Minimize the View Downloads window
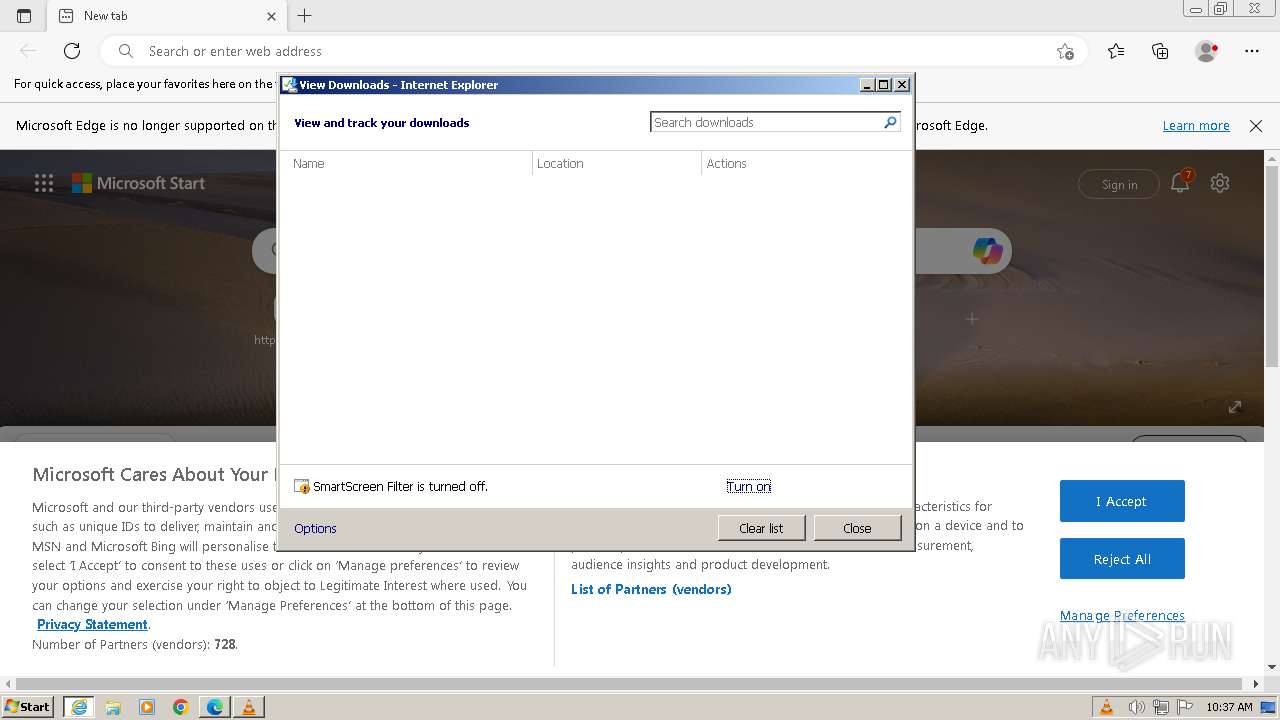The width and height of the screenshot is (1280, 720). coord(867,85)
